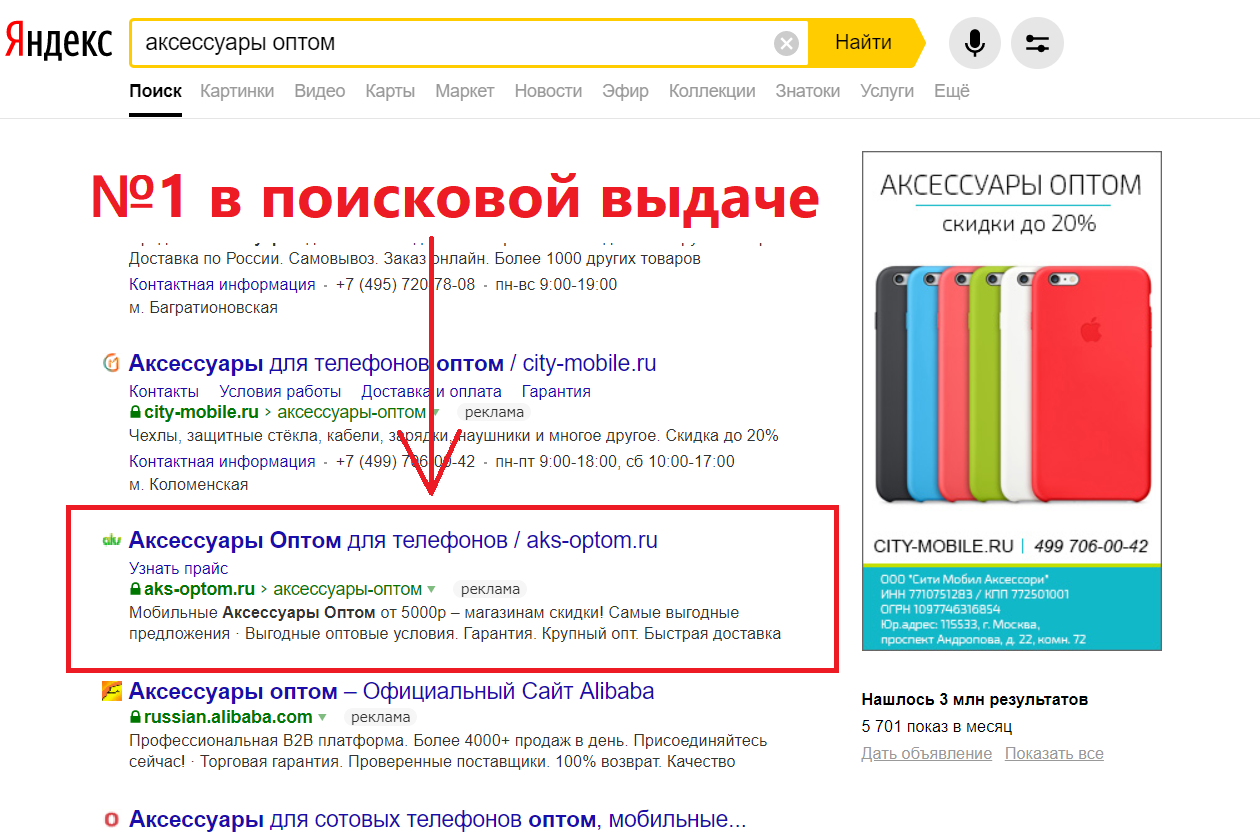
Task: Click the Условия работы sitelink
Action: click(x=280, y=391)
